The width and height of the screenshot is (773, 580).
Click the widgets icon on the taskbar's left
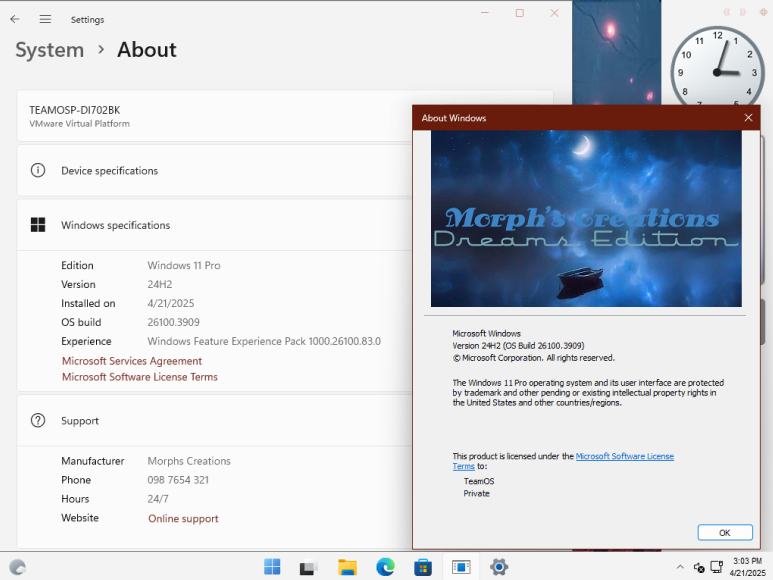click(17, 567)
